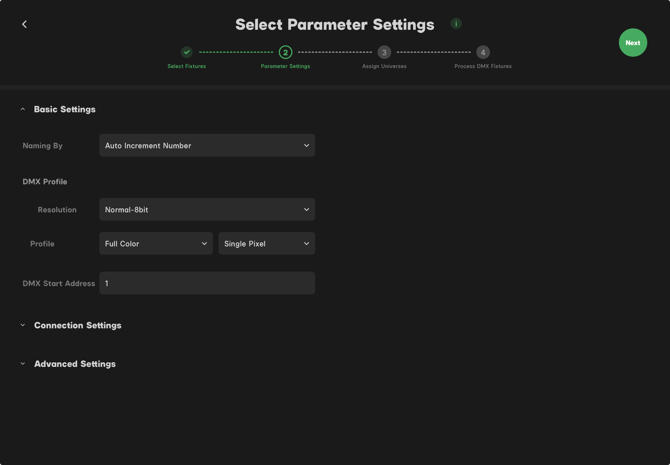The width and height of the screenshot is (670, 465).
Task: Expand the Advanced Settings section
Action: (x=23, y=364)
